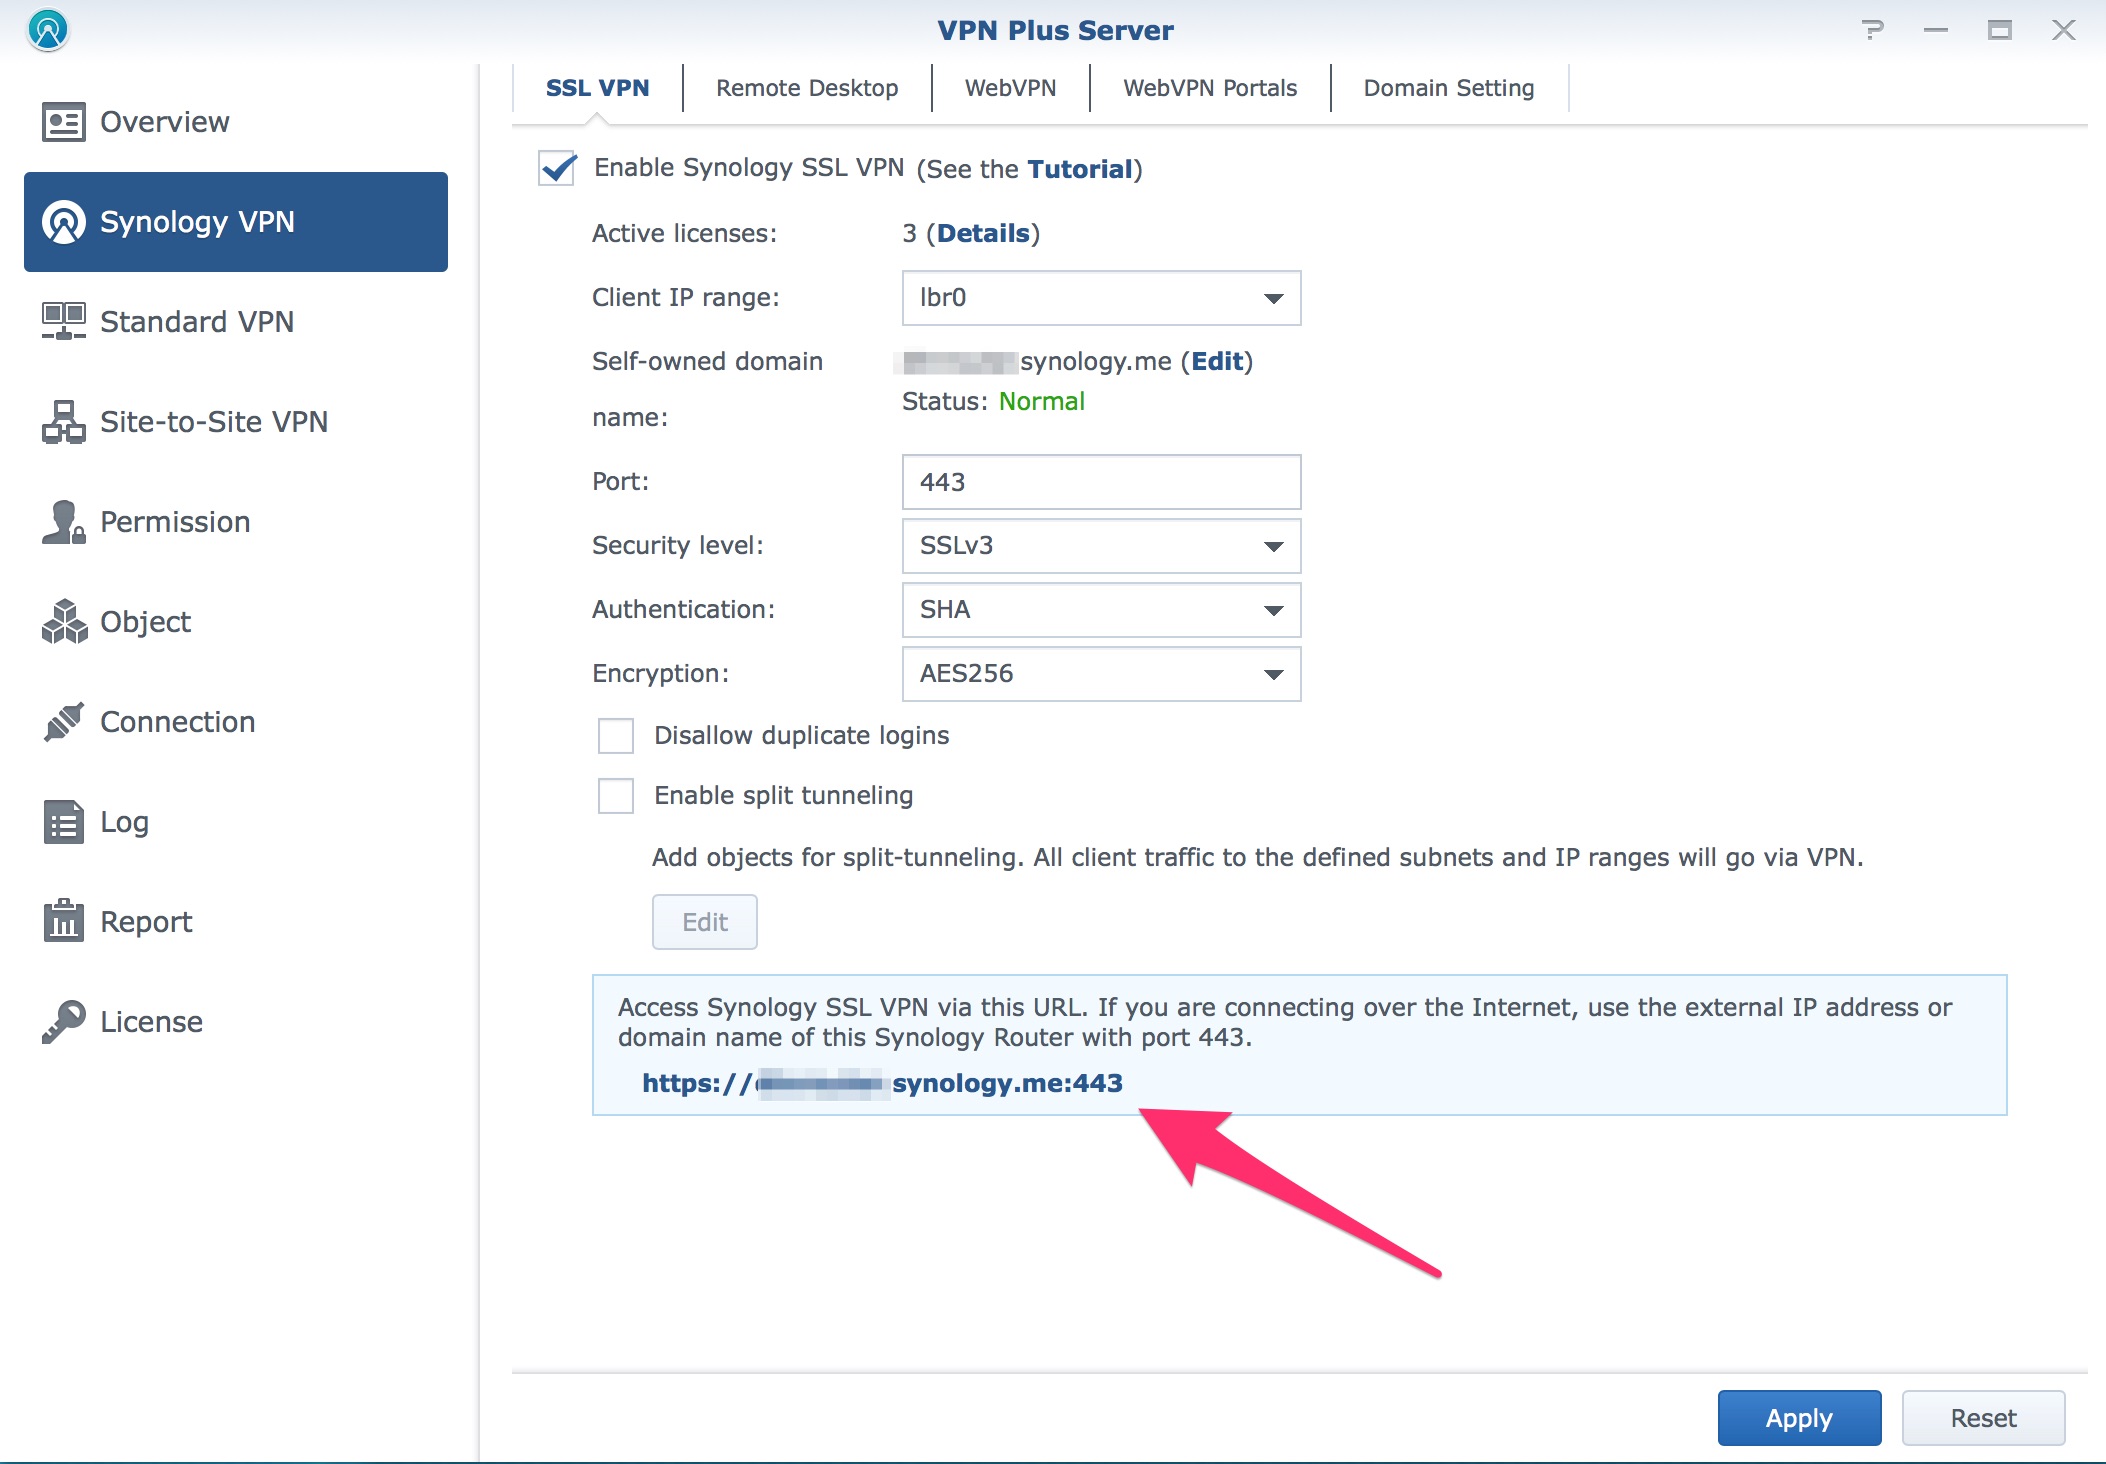Open the active licenses Details link
This screenshot has height=1464, width=2106.
click(983, 233)
